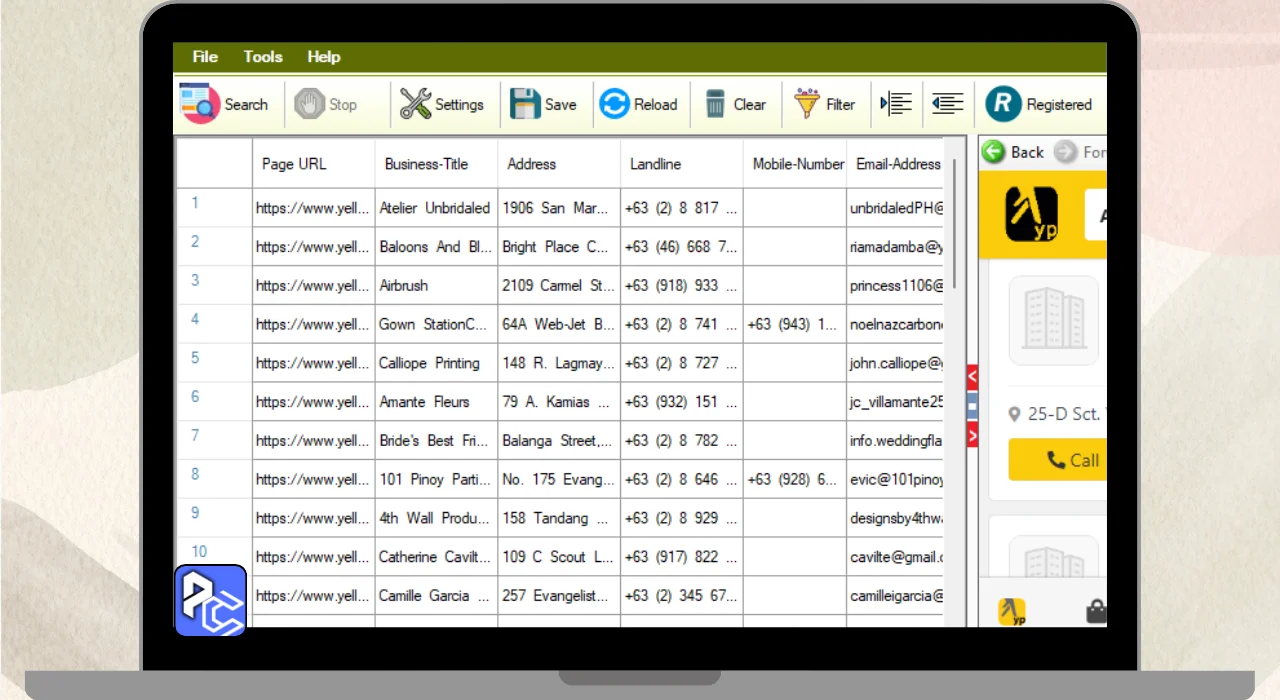Click the Mobile-Number column header
The height and width of the screenshot is (700, 1280).
point(795,164)
